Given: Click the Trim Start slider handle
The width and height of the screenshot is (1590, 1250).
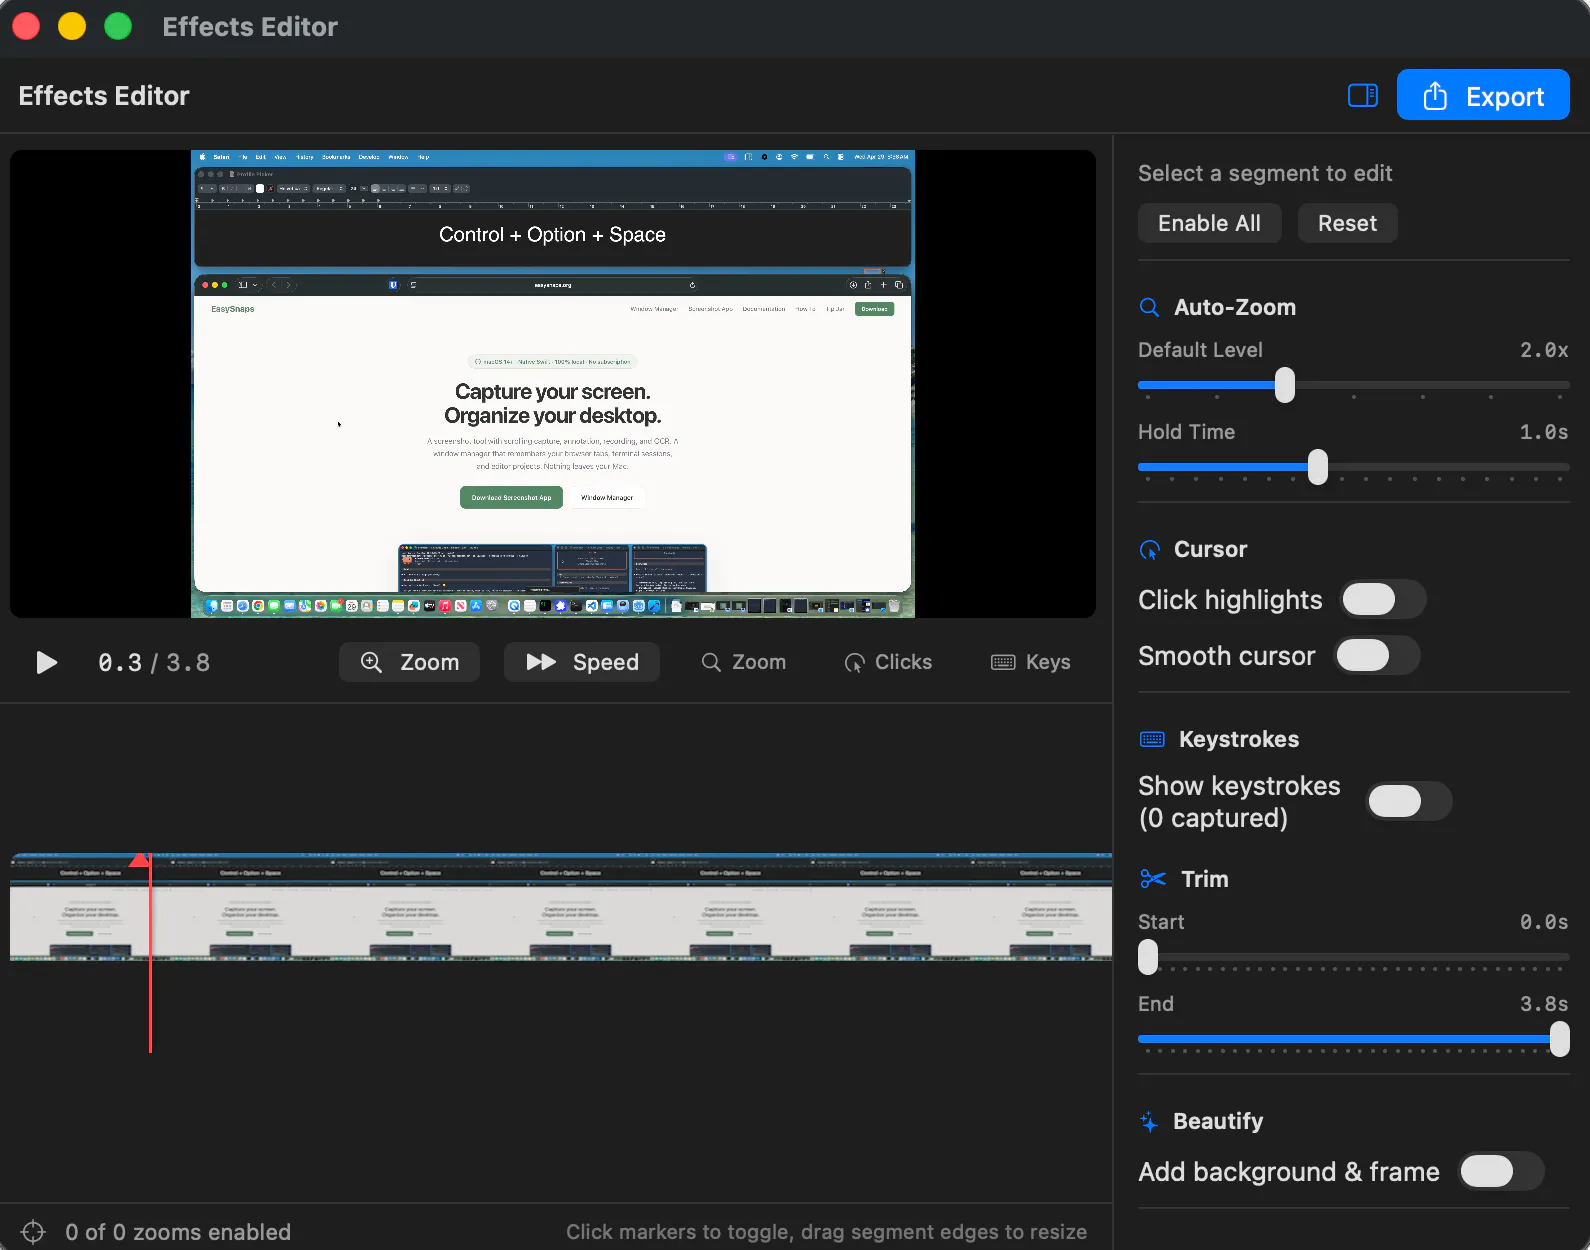Looking at the screenshot, I should coord(1148,957).
